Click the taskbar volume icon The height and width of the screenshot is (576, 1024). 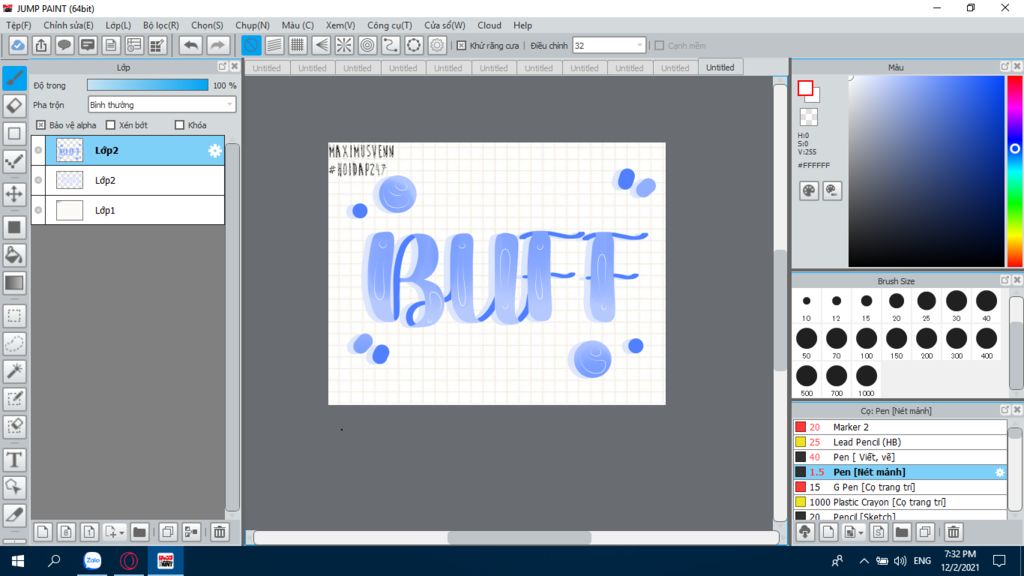pyautogui.click(x=900, y=561)
